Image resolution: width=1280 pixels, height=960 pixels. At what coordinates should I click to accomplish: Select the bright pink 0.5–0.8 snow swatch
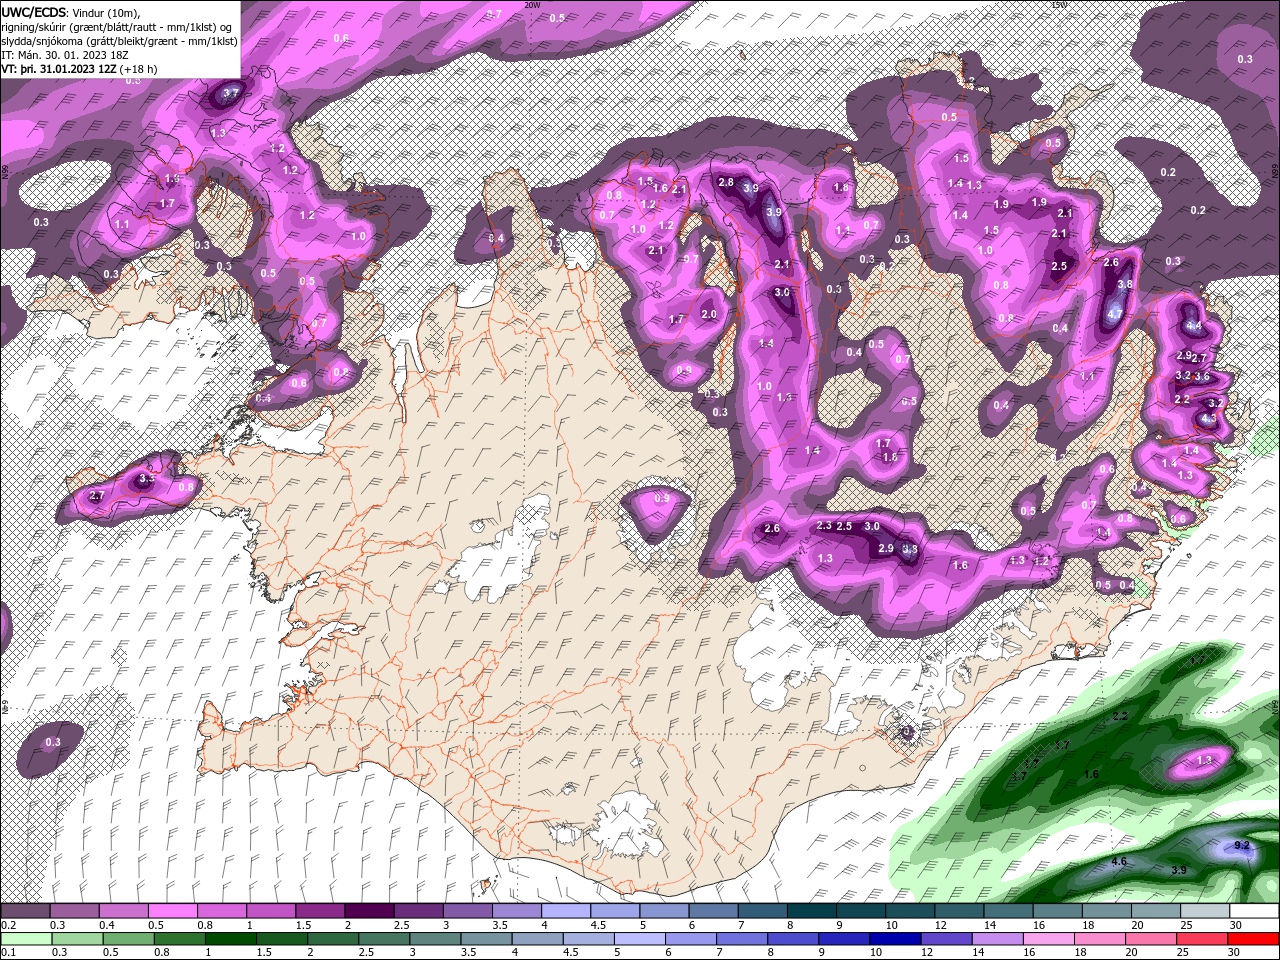173,912
